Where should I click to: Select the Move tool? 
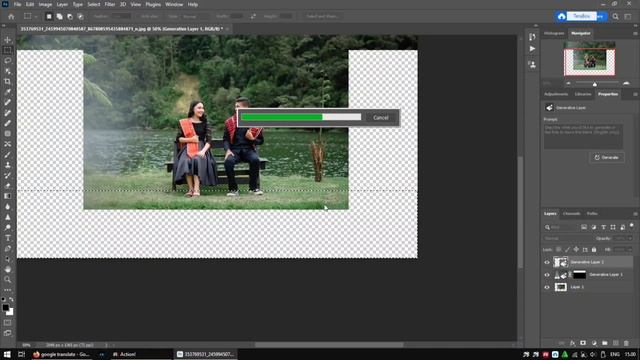point(8,40)
